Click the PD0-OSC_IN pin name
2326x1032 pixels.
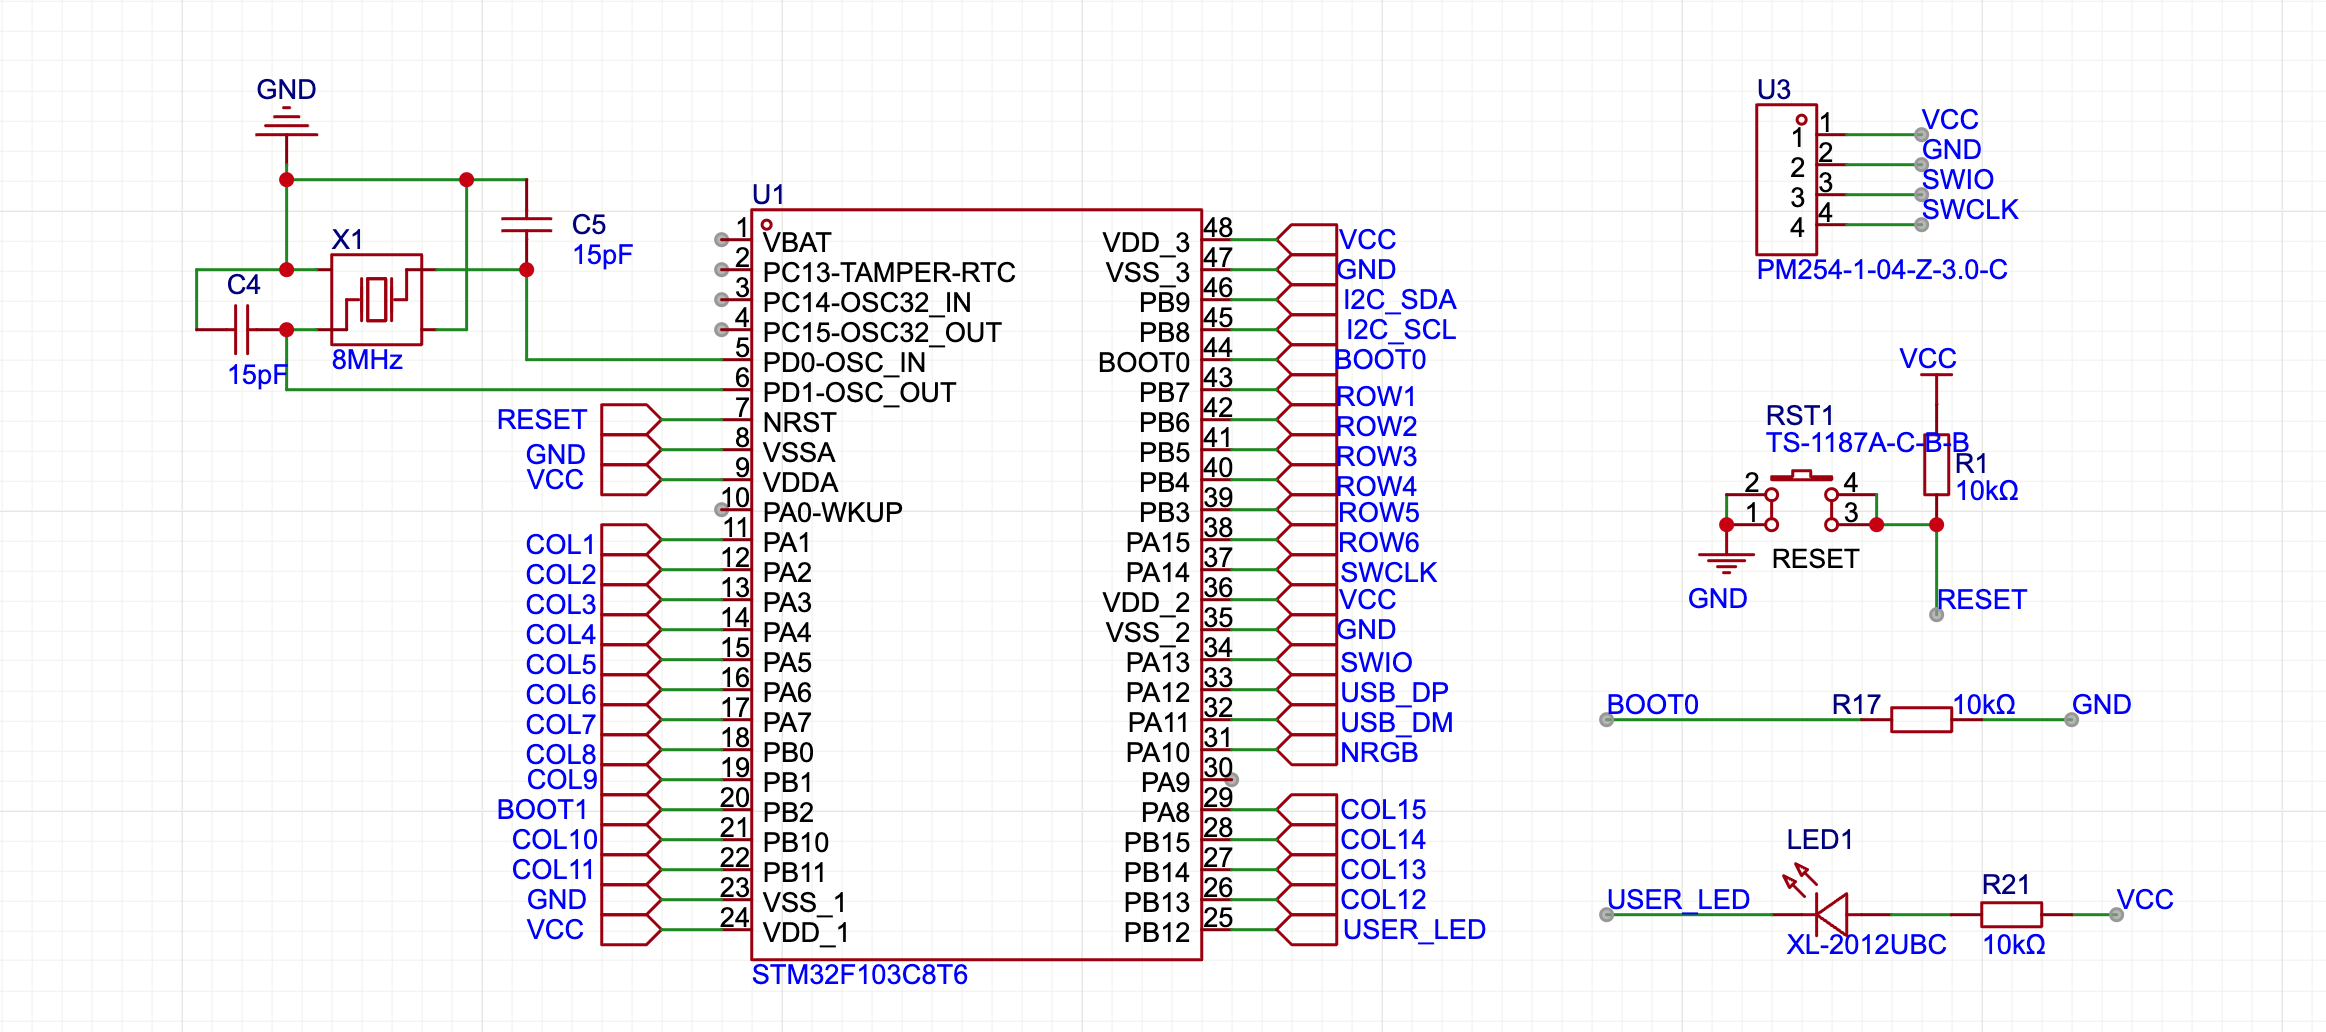(x=844, y=362)
